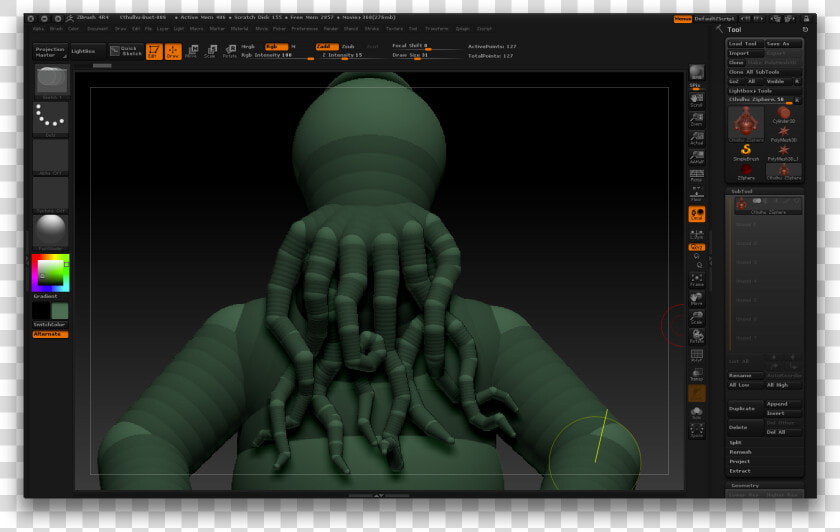Image resolution: width=840 pixels, height=532 pixels.
Task: Click the Zoom canvas icon
Action: click(x=696, y=119)
